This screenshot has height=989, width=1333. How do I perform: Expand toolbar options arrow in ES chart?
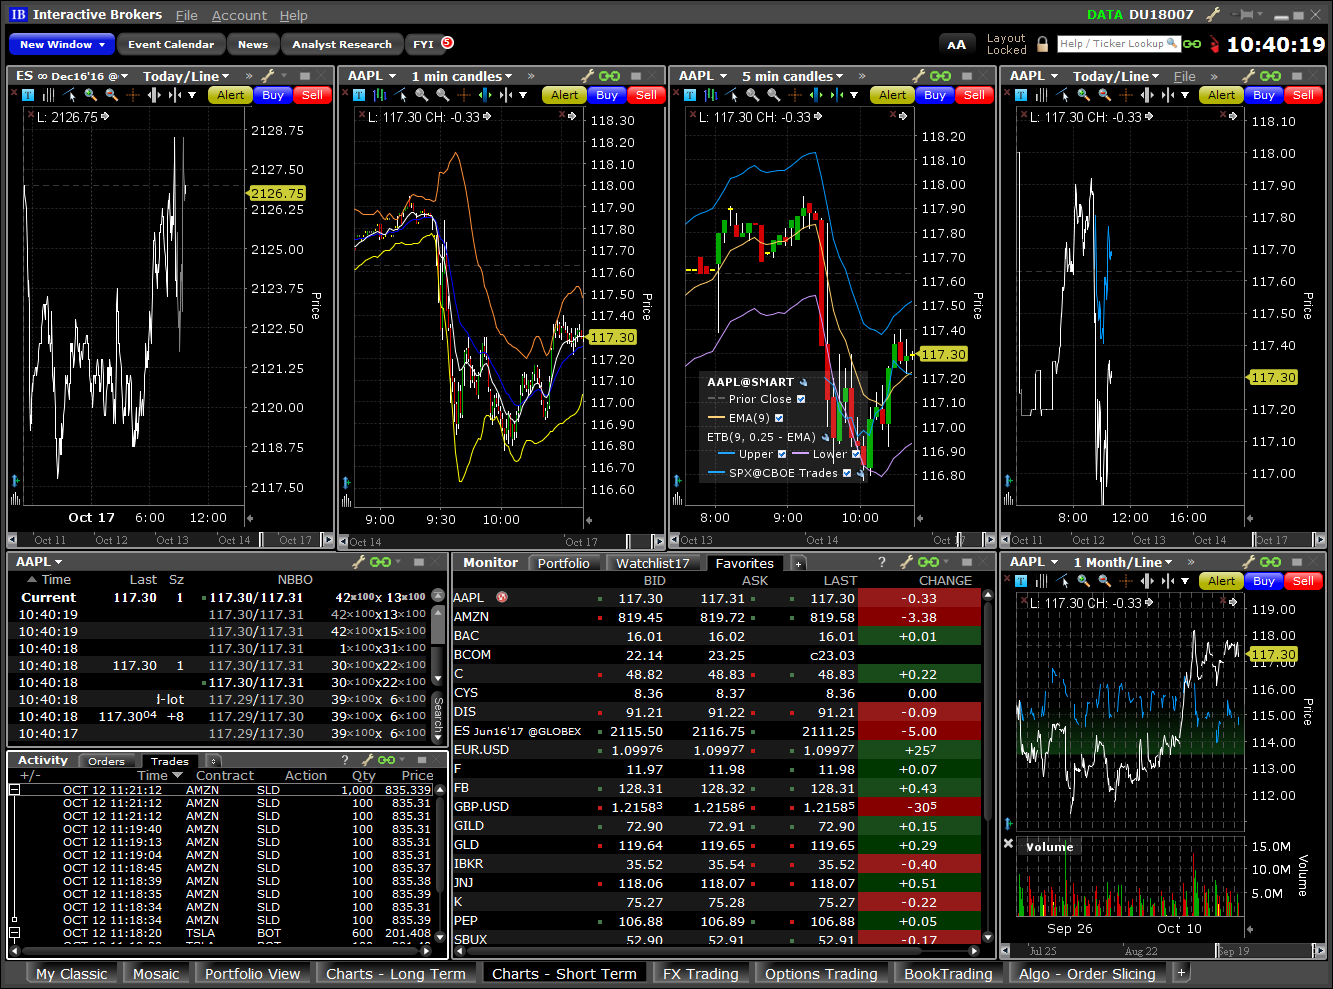tap(192, 95)
